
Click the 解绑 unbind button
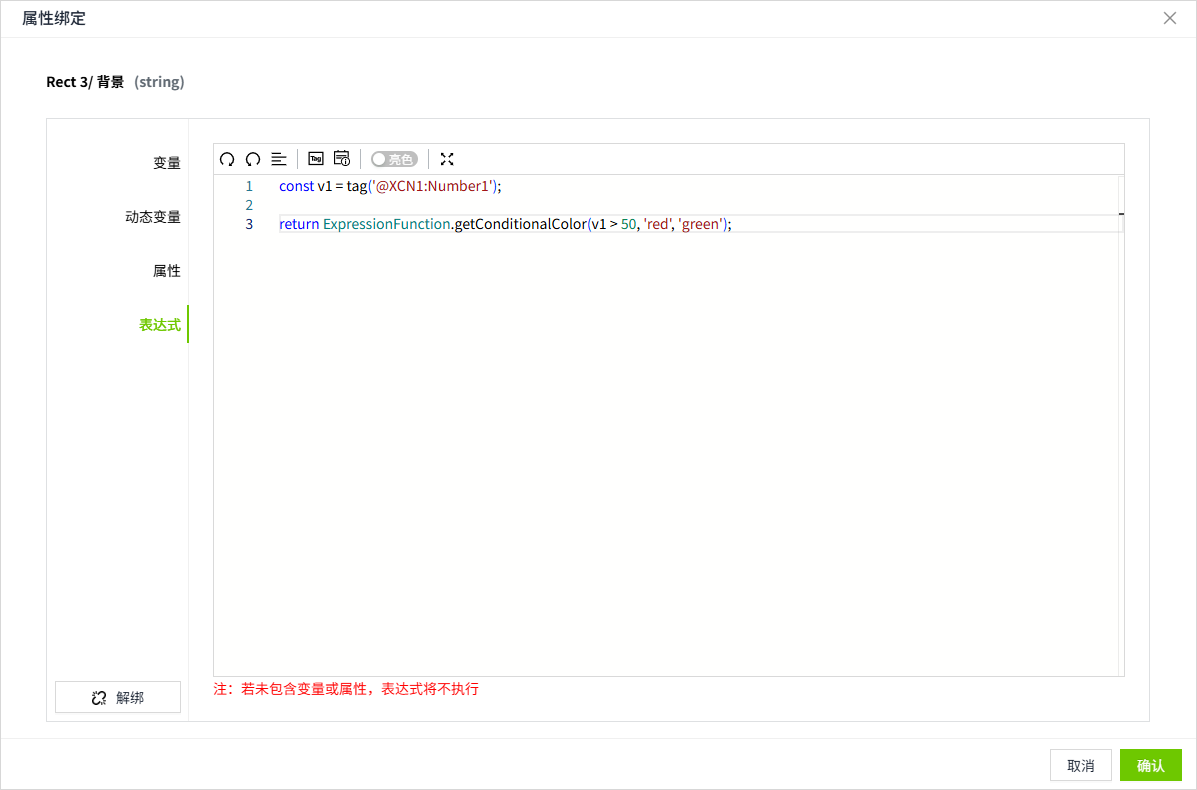(x=117, y=696)
